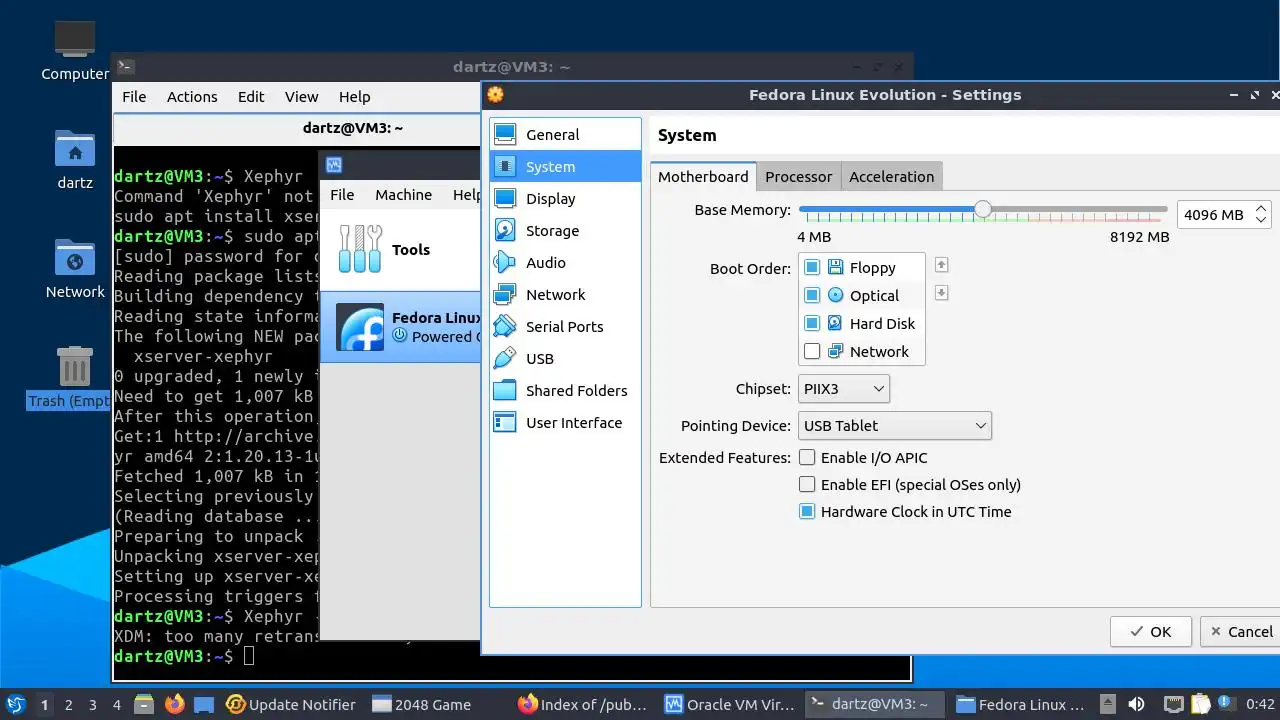Enable Network boot order checkbox
The width and height of the screenshot is (1280, 720).
812,351
